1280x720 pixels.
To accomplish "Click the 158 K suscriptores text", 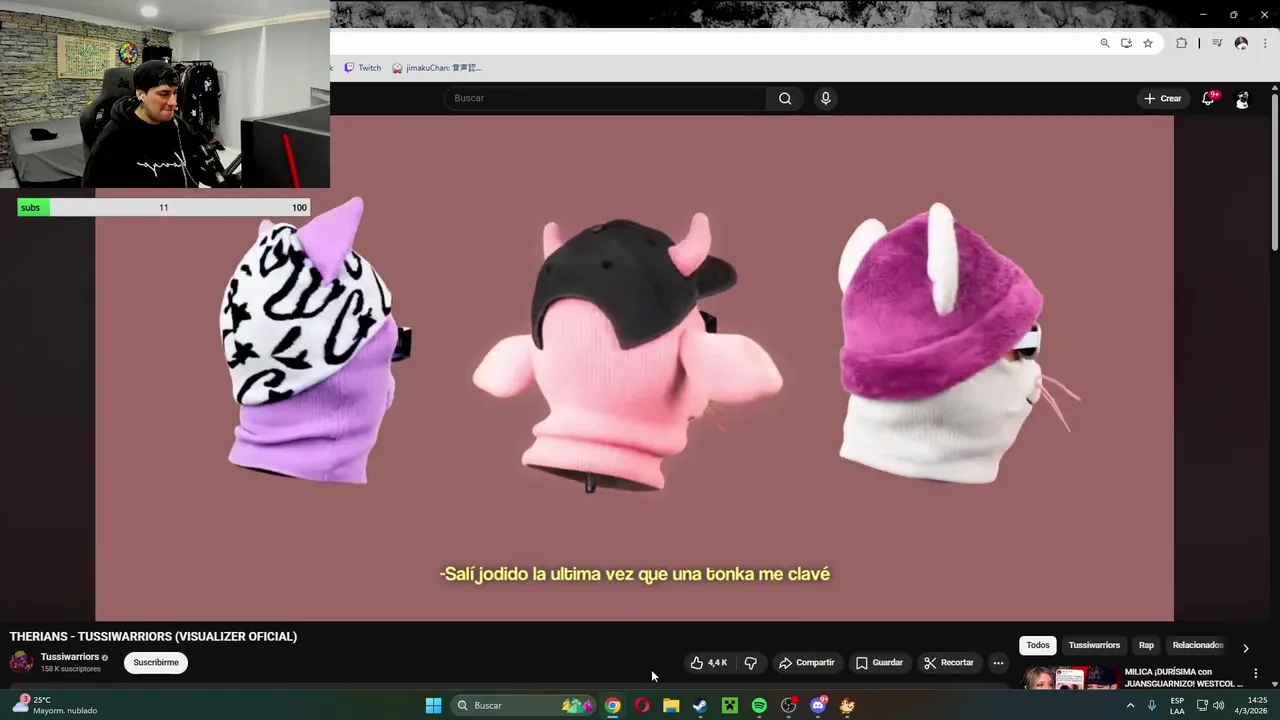I will click(x=71, y=669).
